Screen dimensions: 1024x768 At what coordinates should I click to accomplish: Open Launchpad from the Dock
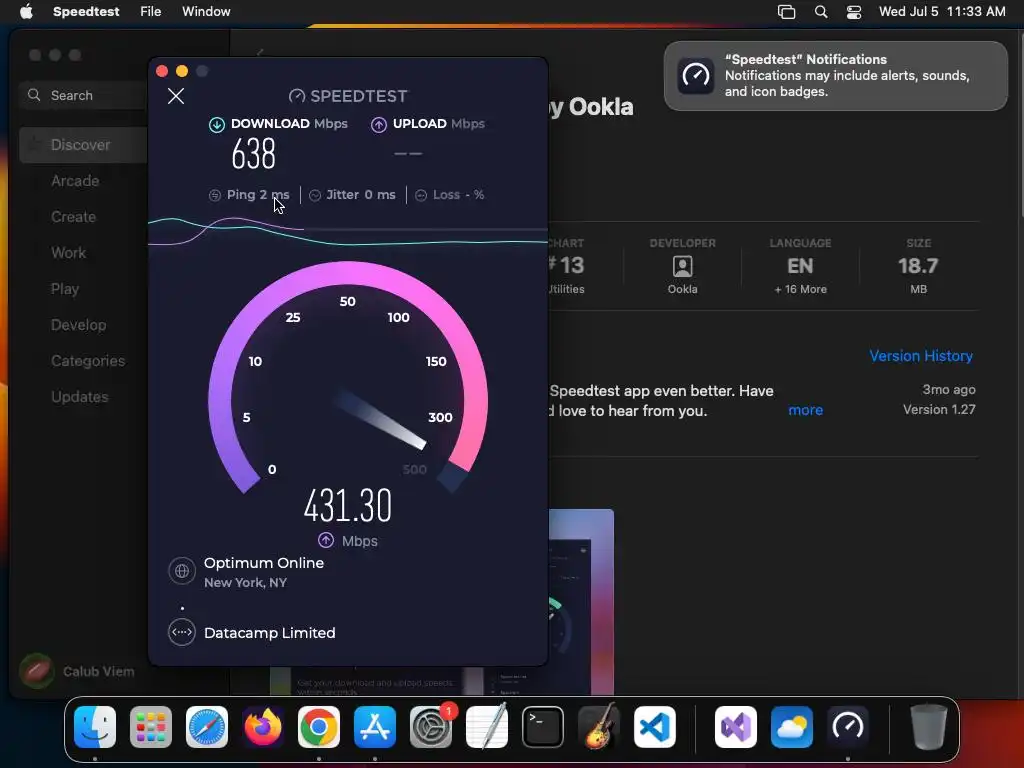(x=151, y=727)
